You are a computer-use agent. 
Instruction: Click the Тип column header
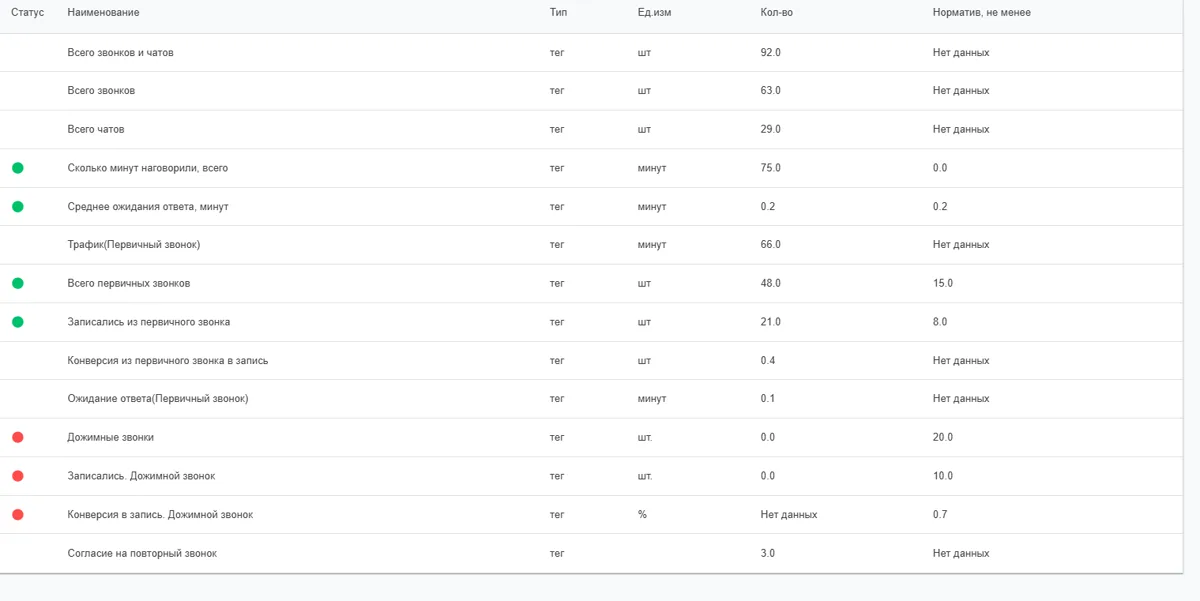coord(558,12)
